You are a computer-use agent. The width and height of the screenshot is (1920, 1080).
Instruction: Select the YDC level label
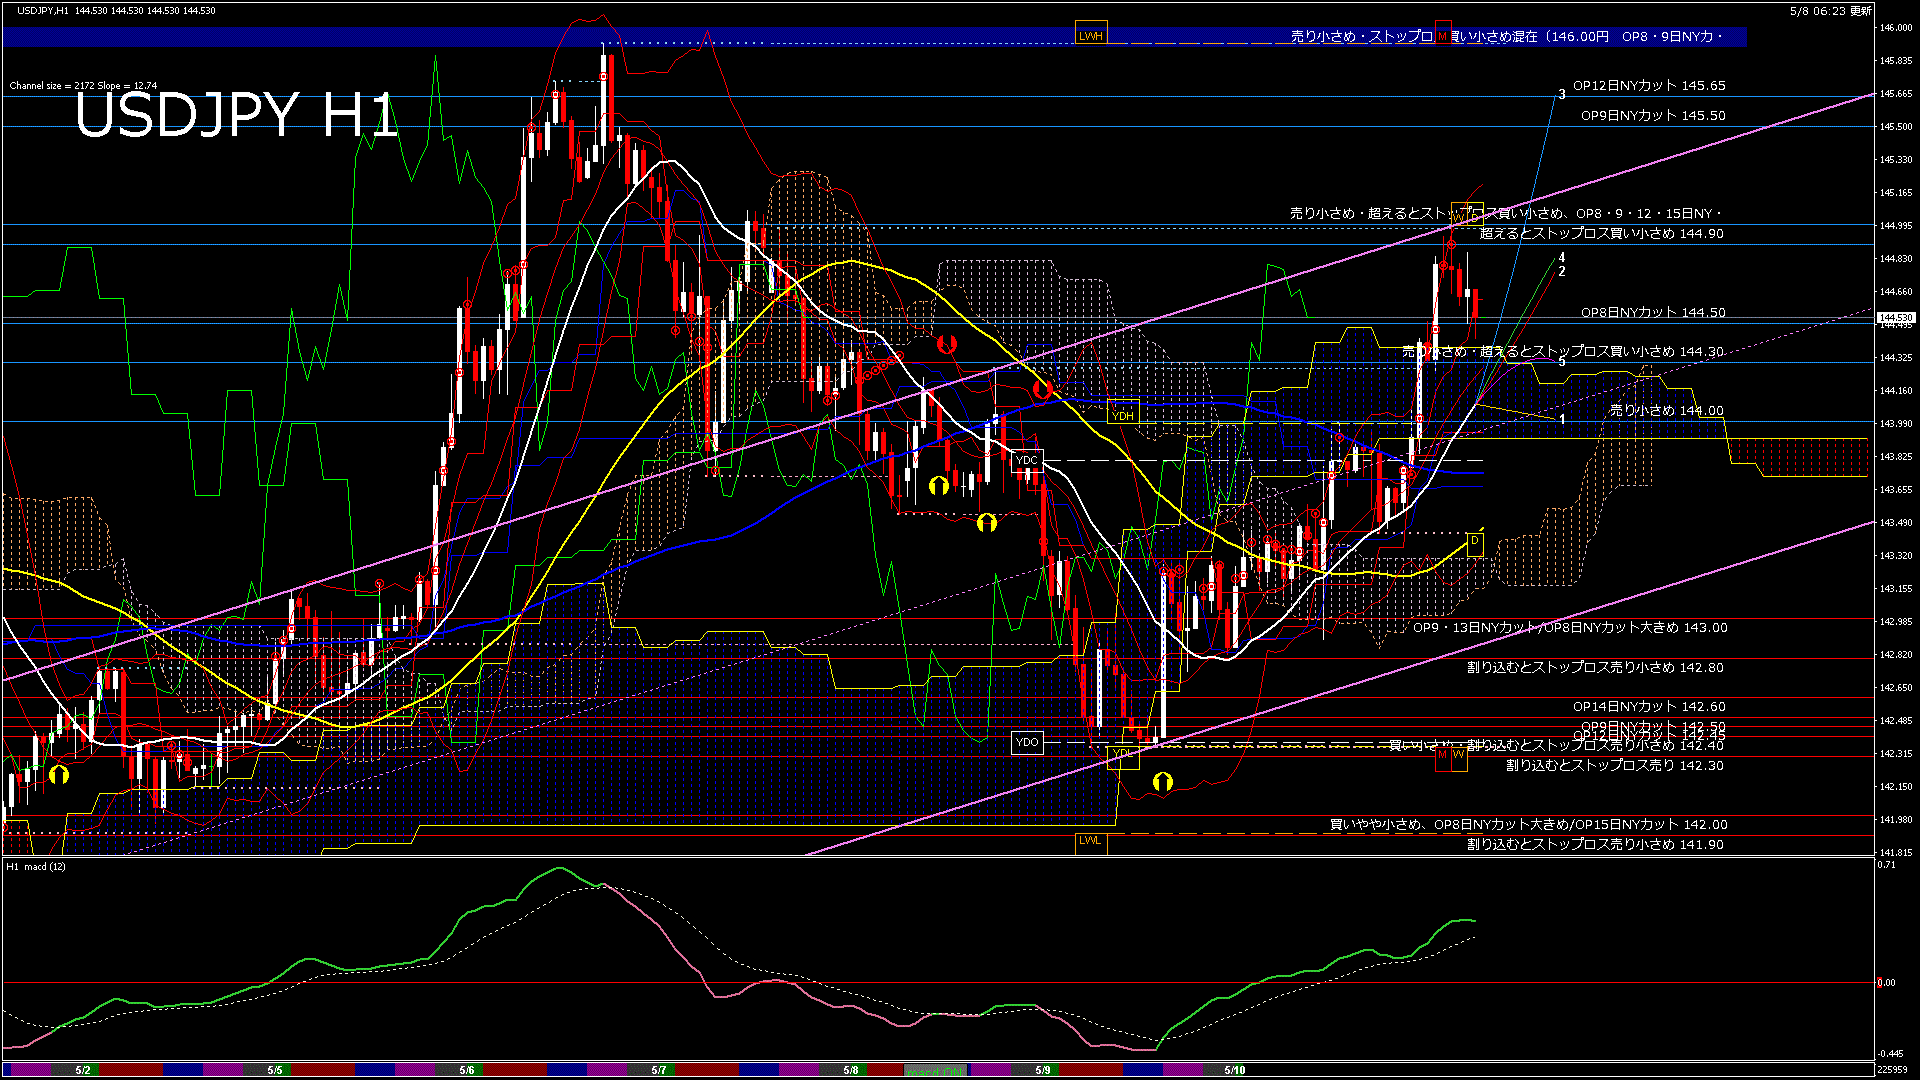[1027, 461]
